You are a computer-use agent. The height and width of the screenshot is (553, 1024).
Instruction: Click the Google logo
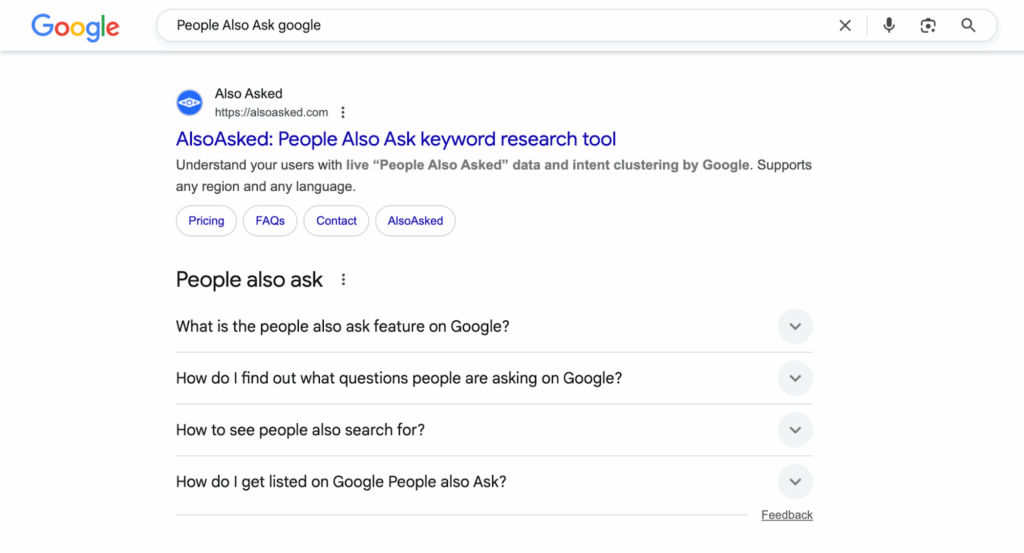point(75,26)
